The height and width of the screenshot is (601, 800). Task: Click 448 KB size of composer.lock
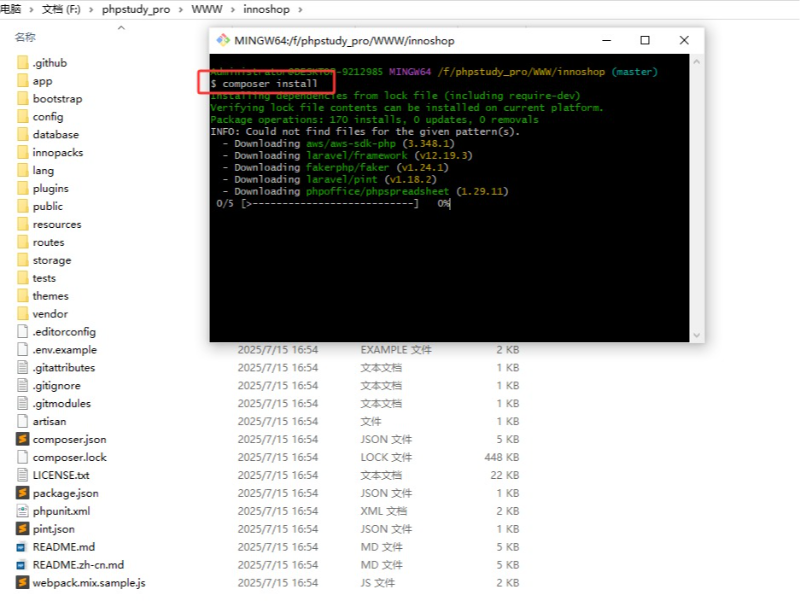502,457
